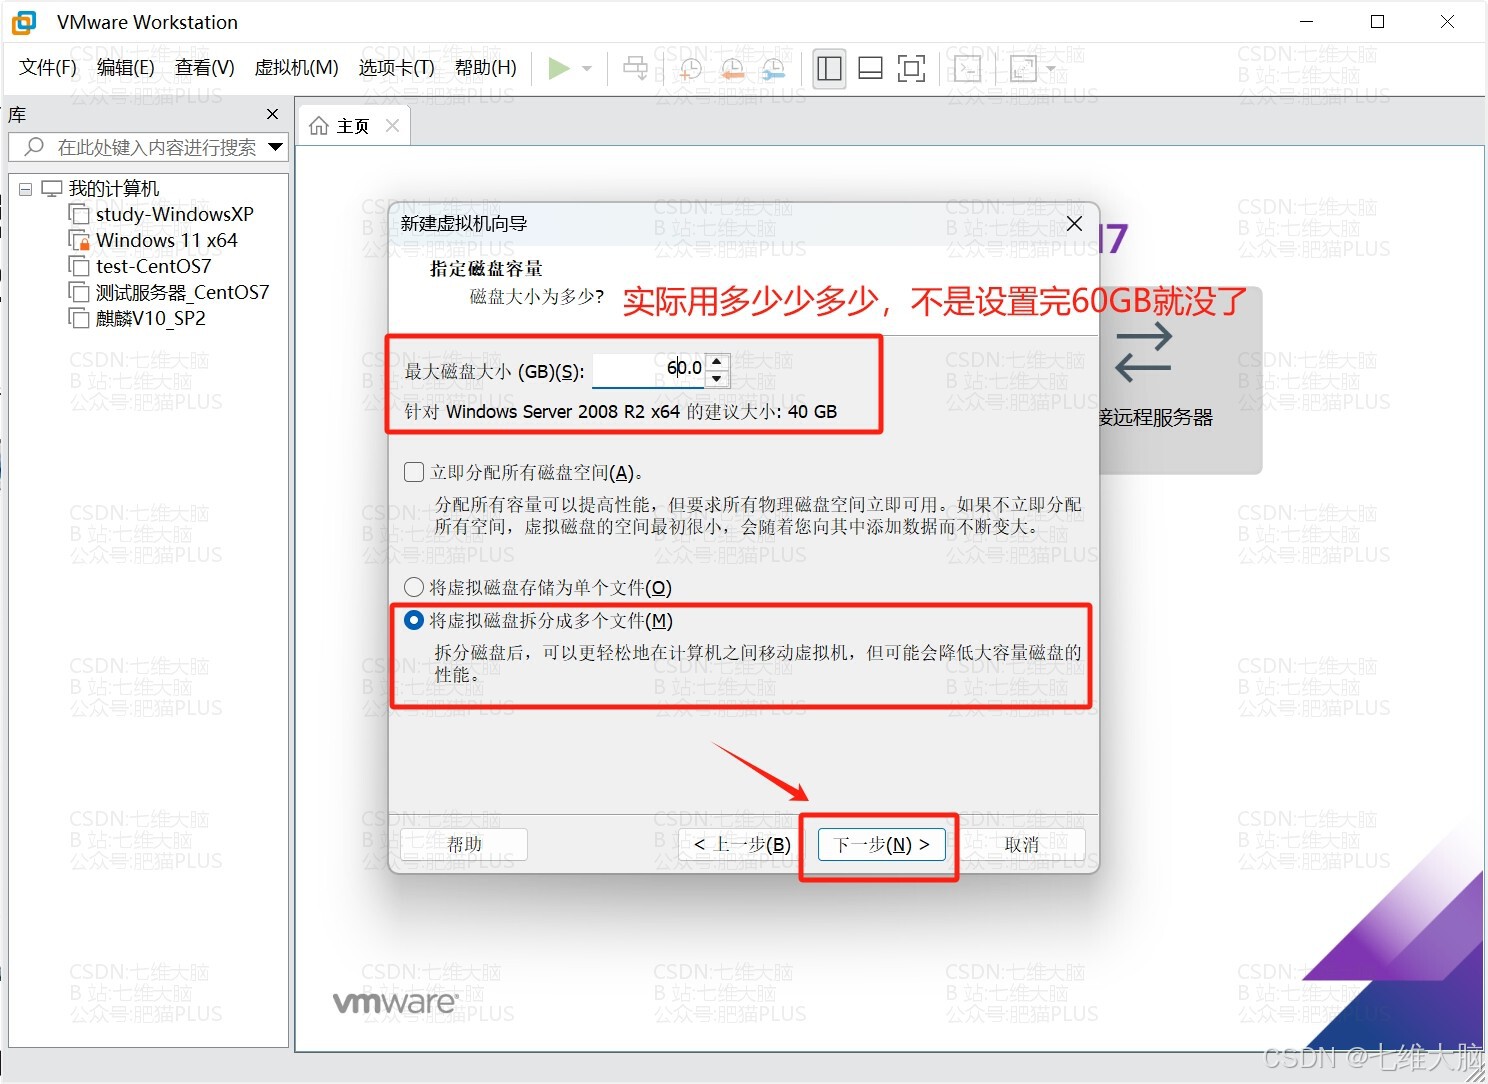
Task: Click the VMware Workstation app icon
Action: (x=24, y=22)
